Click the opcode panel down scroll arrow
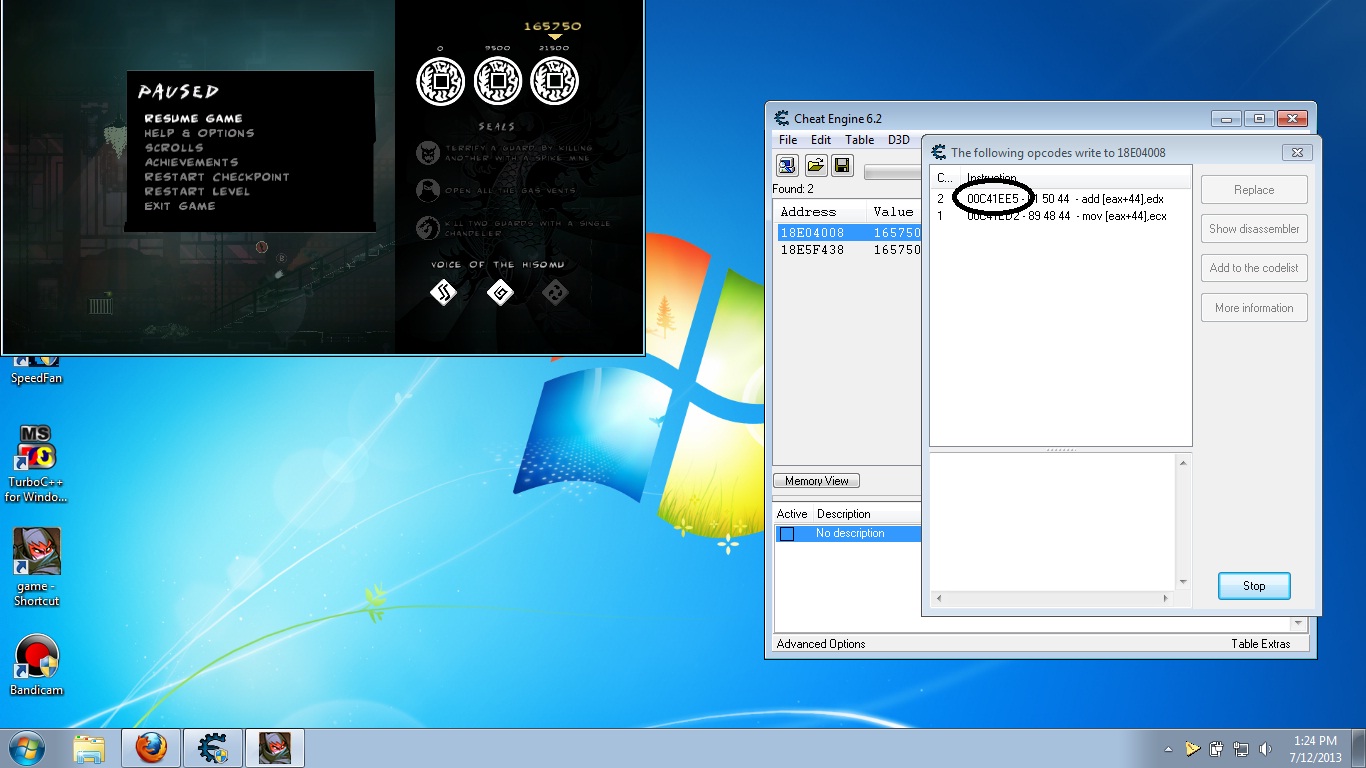1366x768 pixels. [1183, 582]
